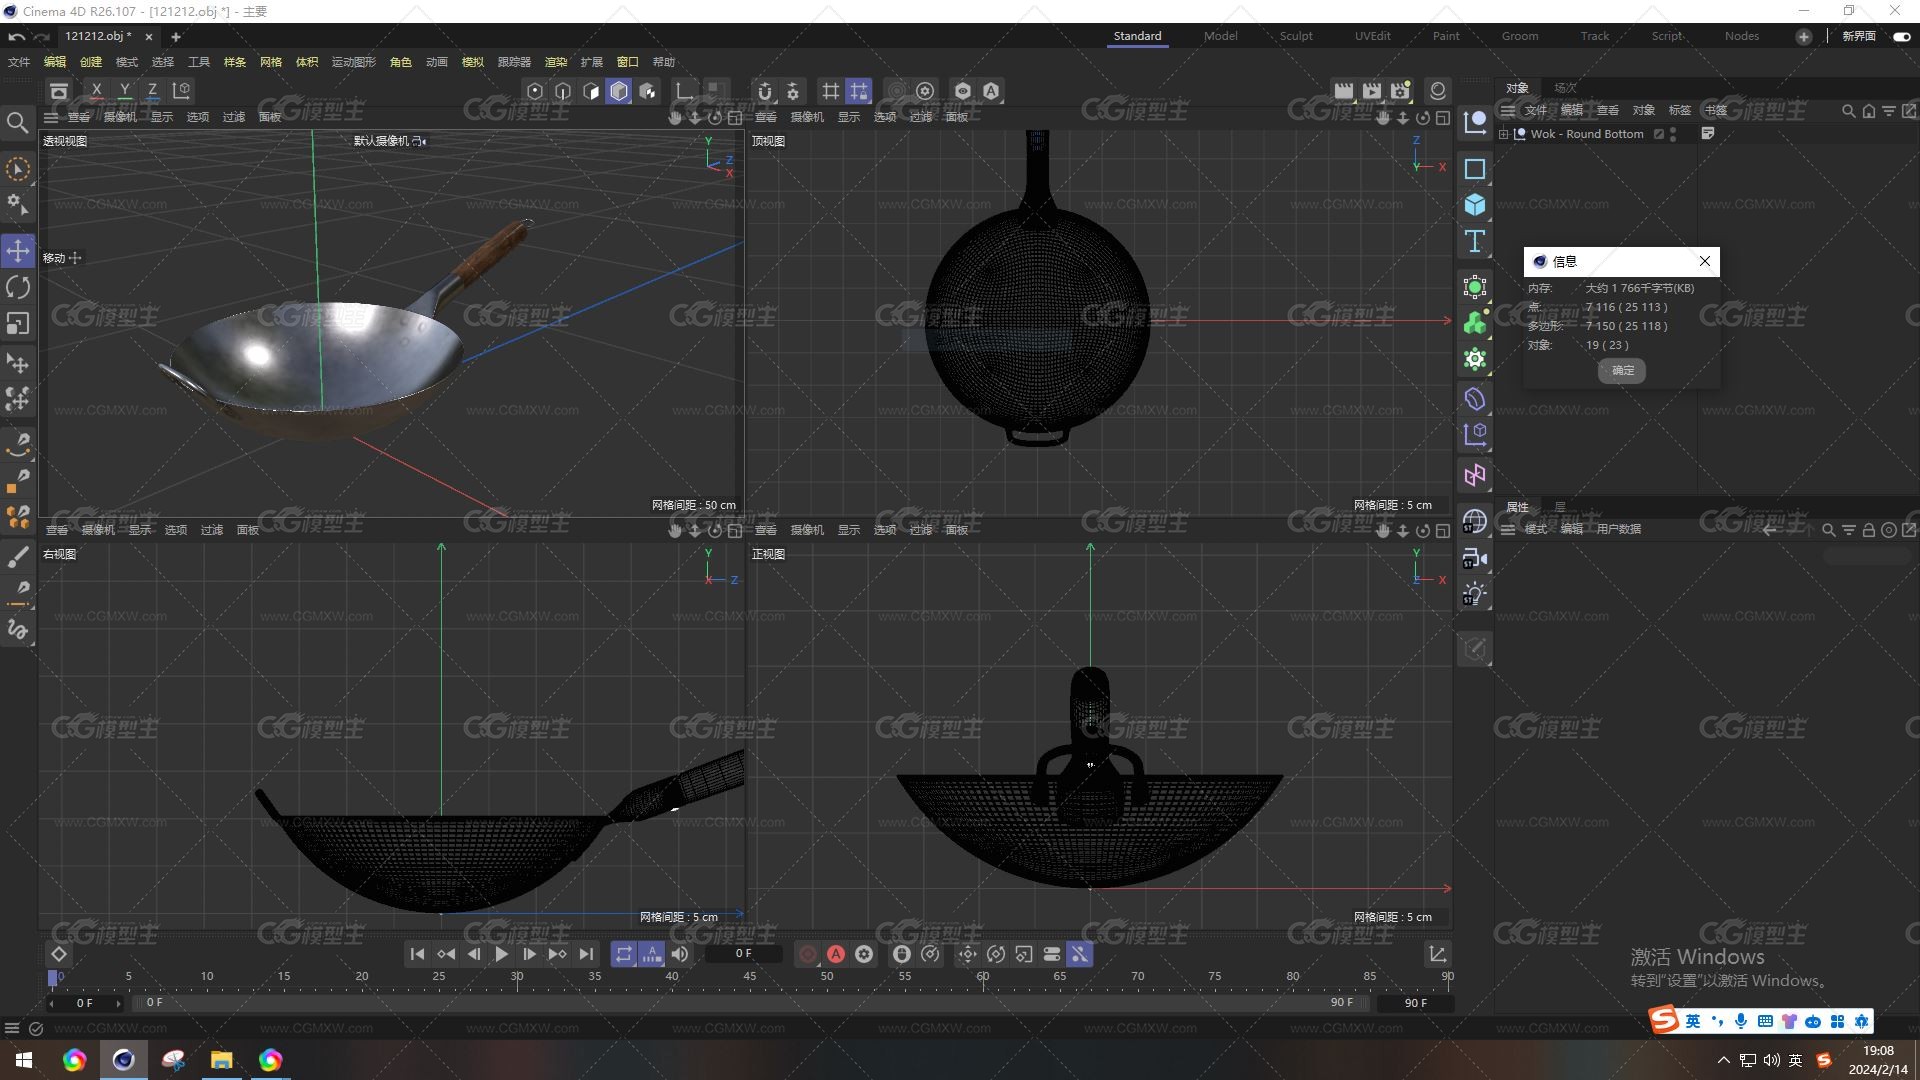The height and width of the screenshot is (1080, 1920).
Task: Expand the Wok - Round Bottom object tree
Action: tap(1504, 134)
